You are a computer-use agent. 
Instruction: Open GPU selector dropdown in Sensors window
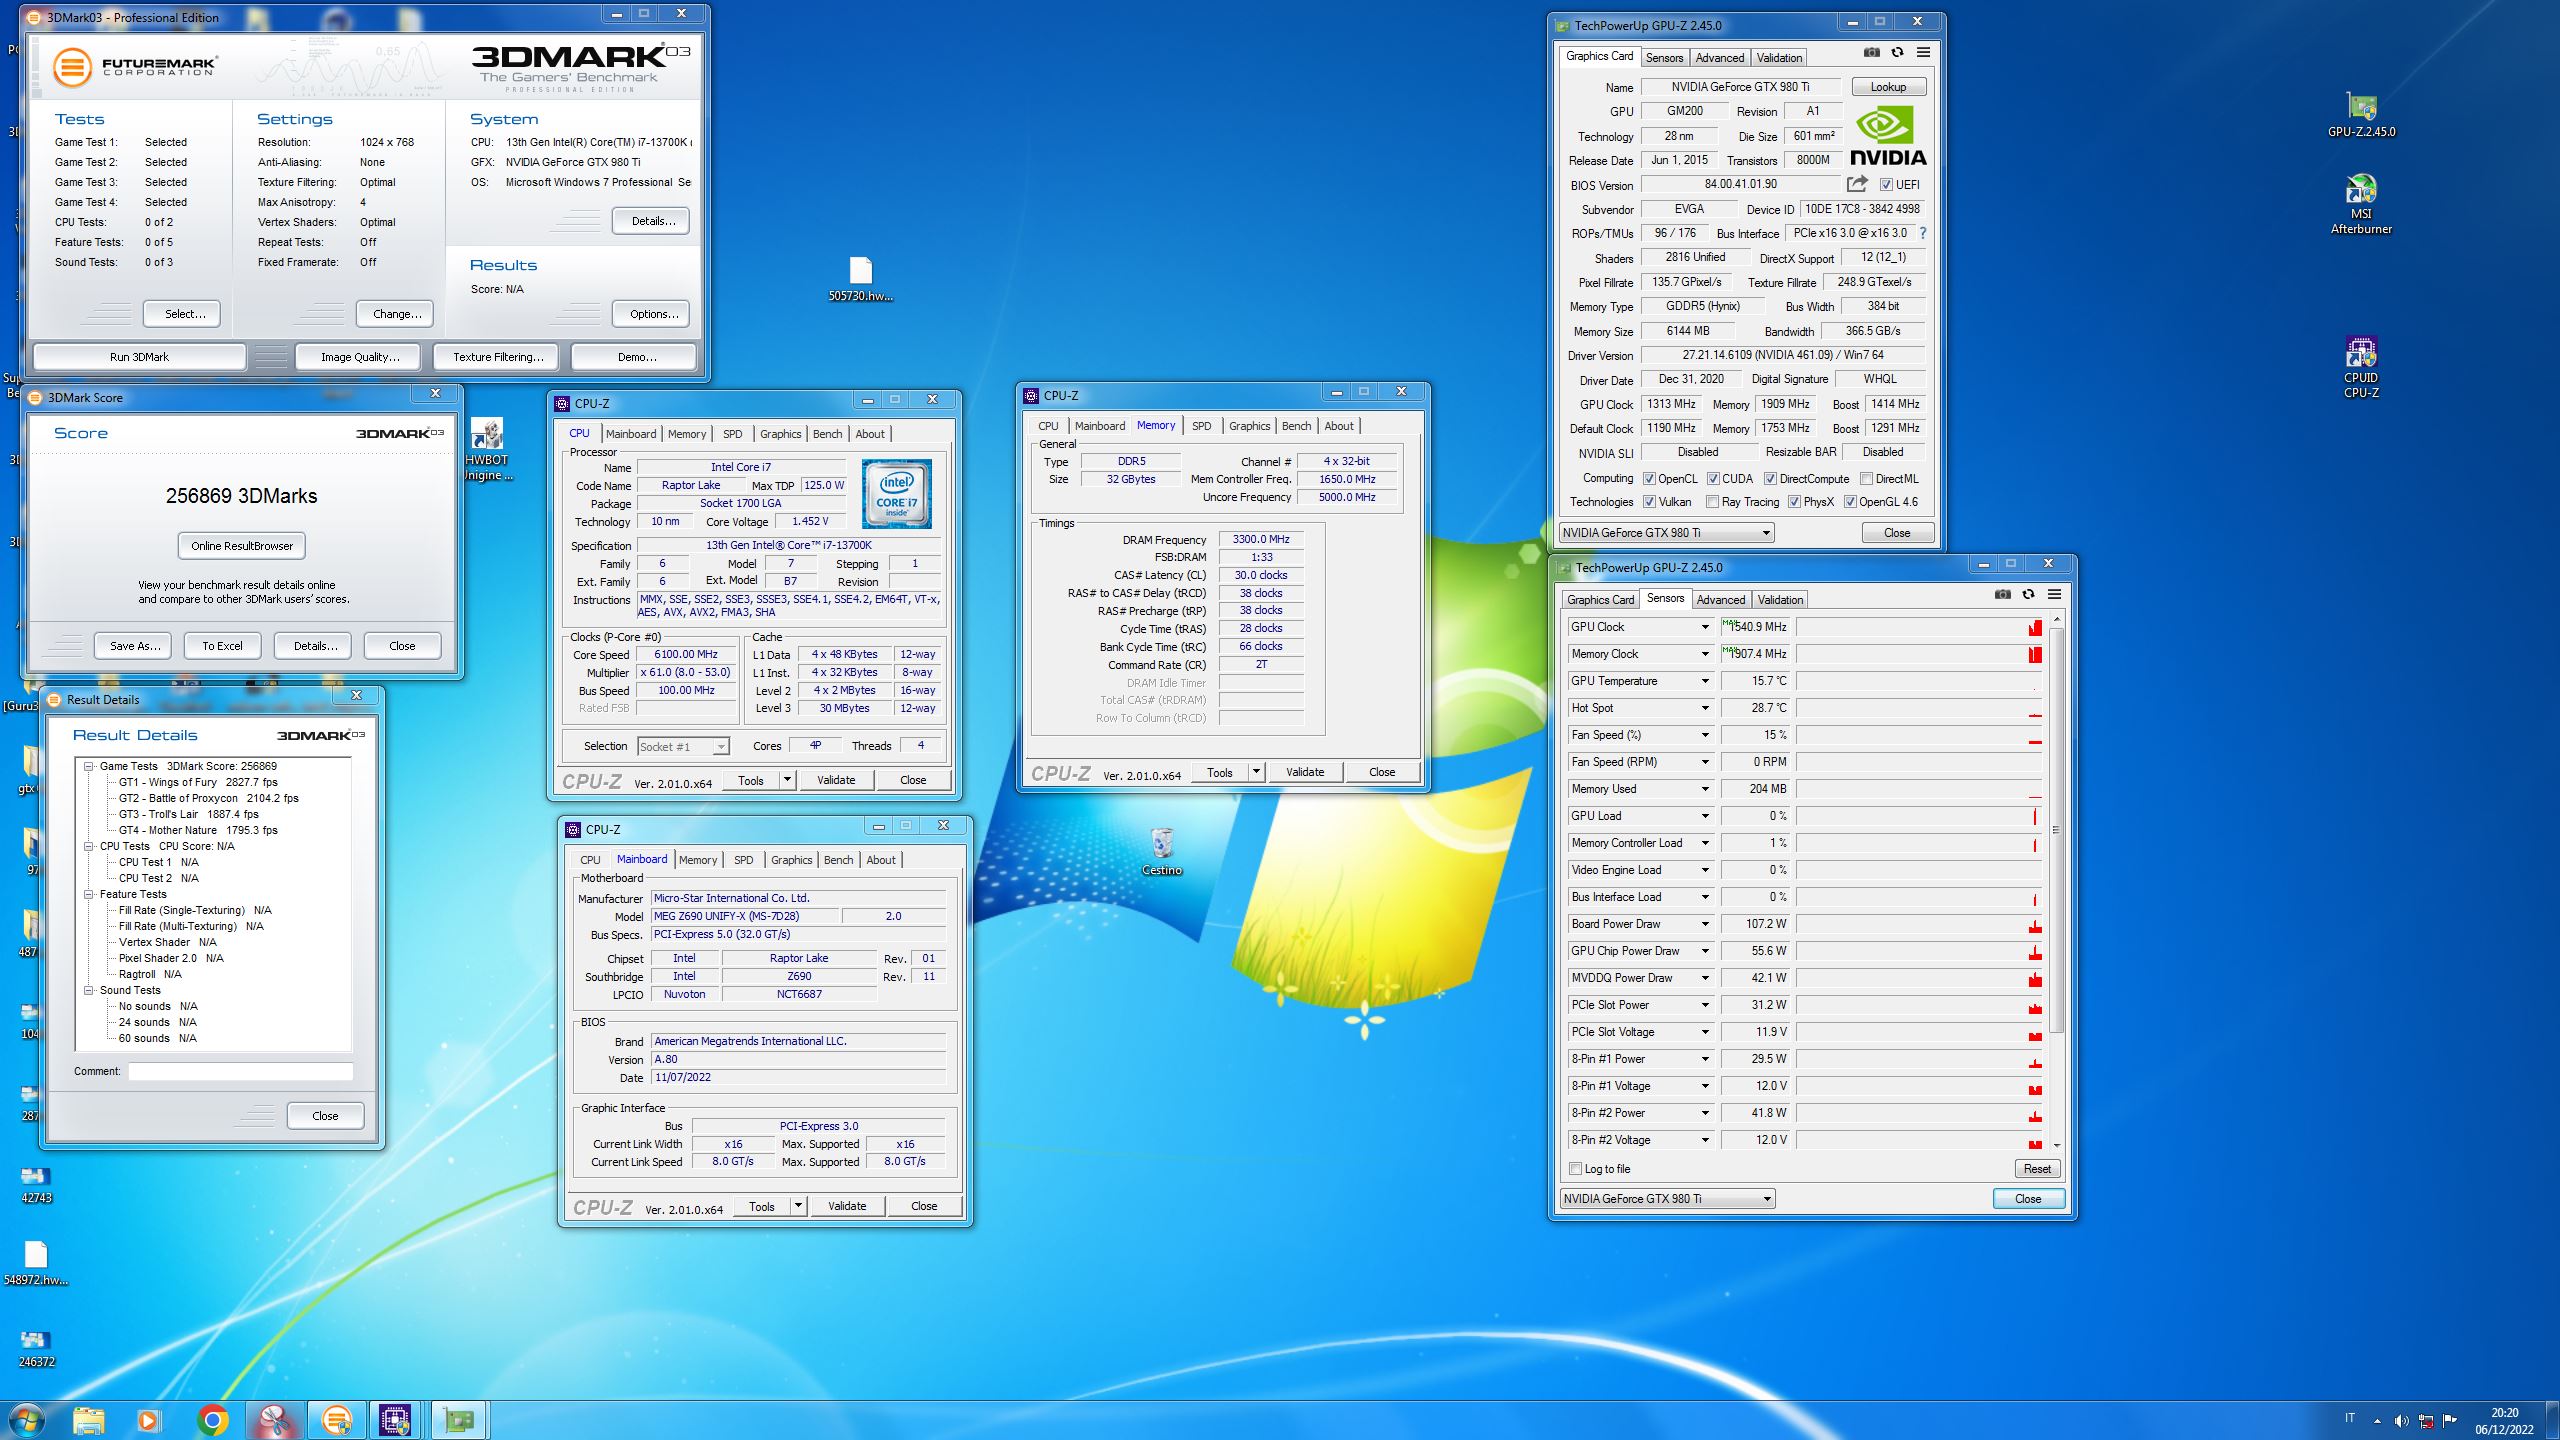(1668, 1199)
